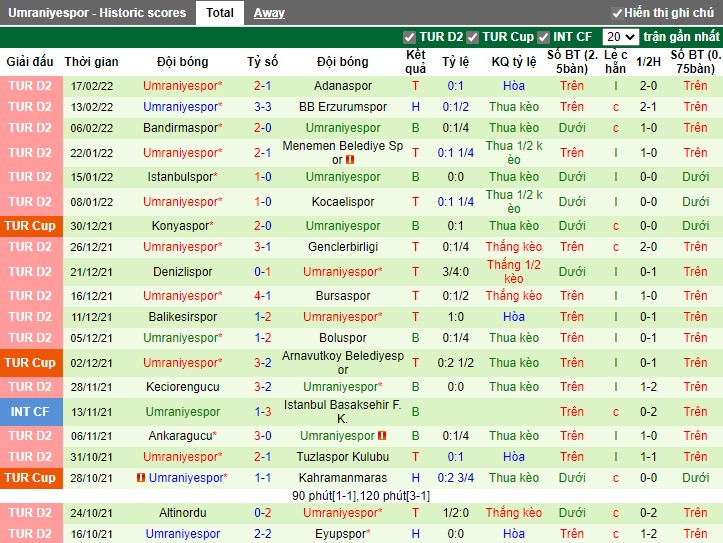Click the Thời gian column header
The height and width of the screenshot is (543, 723).
coord(91,62)
